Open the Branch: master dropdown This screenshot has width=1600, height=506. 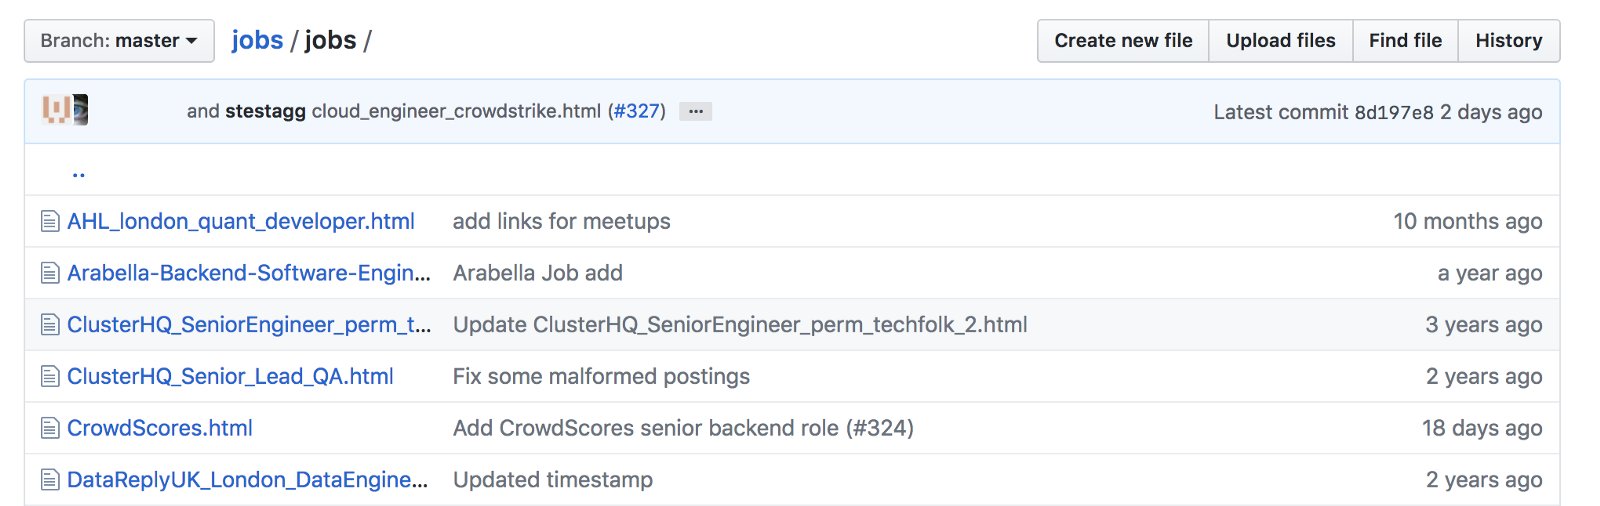(x=119, y=41)
